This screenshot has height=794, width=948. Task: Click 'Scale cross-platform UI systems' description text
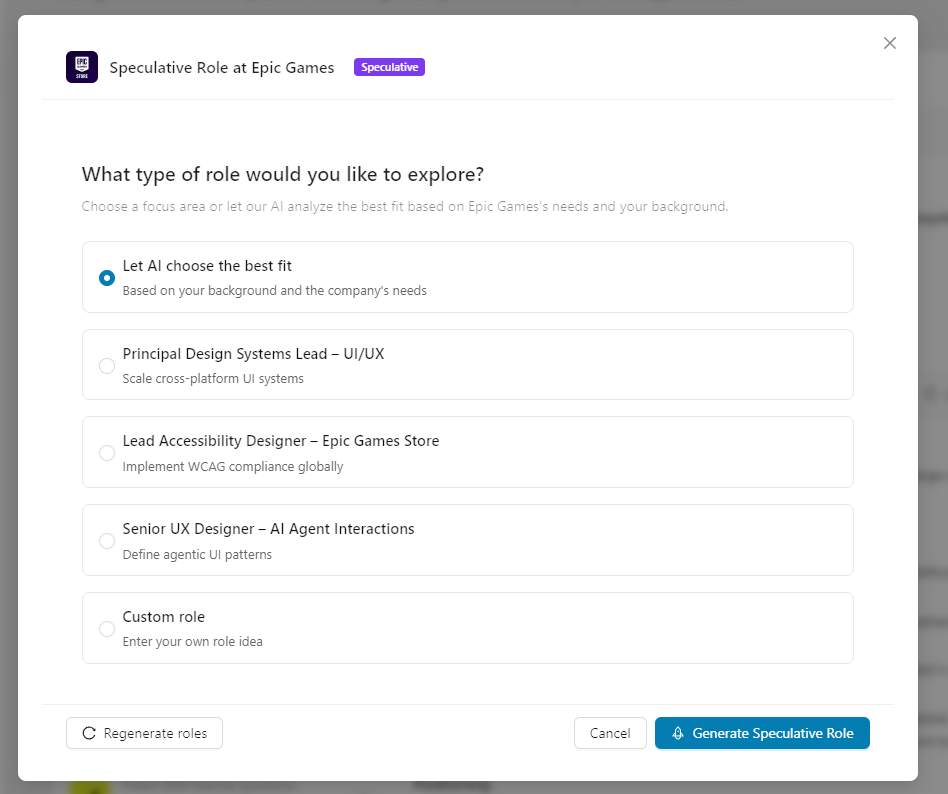point(213,379)
